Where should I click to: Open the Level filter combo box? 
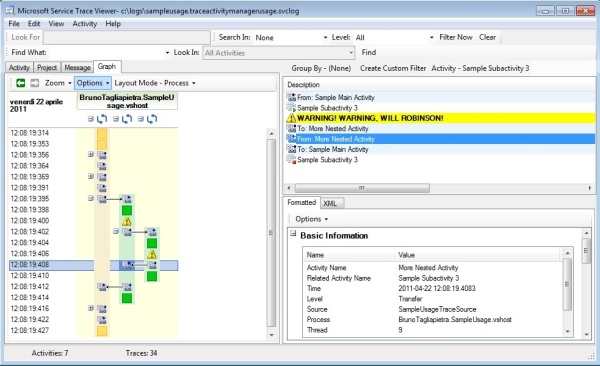pos(394,38)
